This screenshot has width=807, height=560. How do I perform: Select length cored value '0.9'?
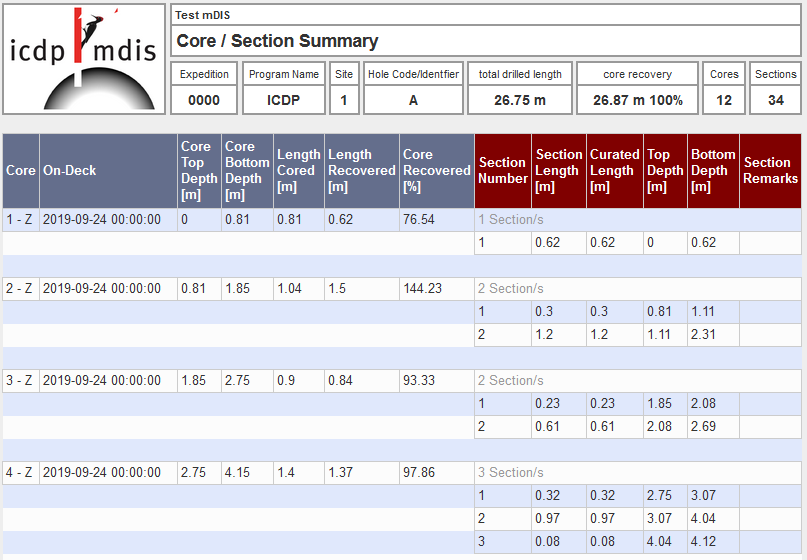(x=286, y=380)
